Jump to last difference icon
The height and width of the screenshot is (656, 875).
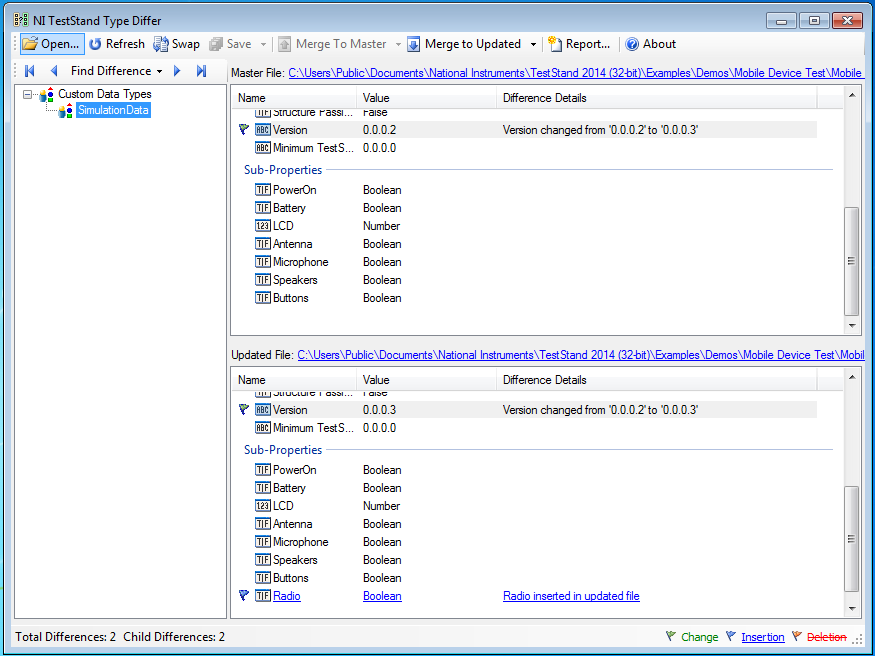[201, 71]
